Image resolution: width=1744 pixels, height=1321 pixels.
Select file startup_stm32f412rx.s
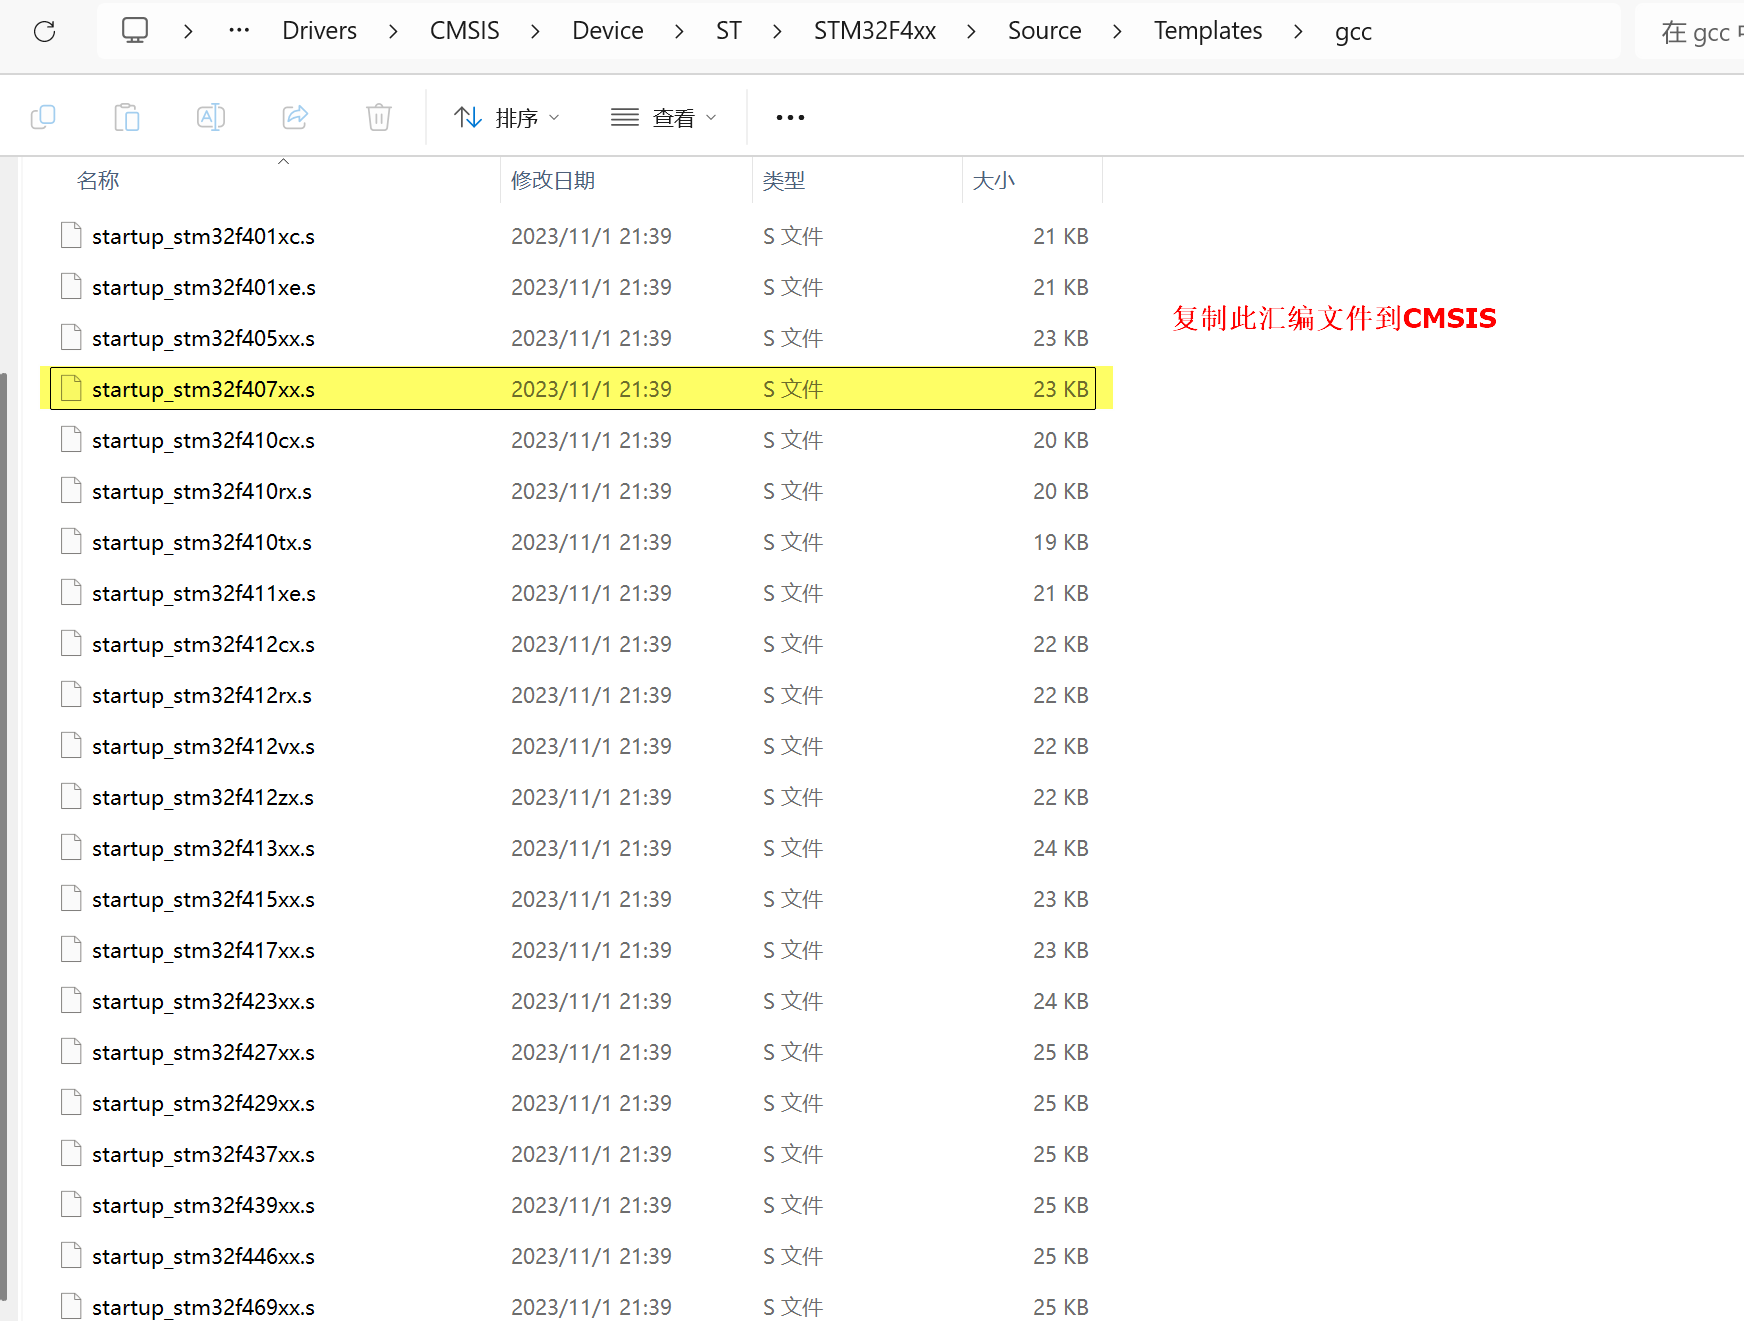tap(202, 695)
